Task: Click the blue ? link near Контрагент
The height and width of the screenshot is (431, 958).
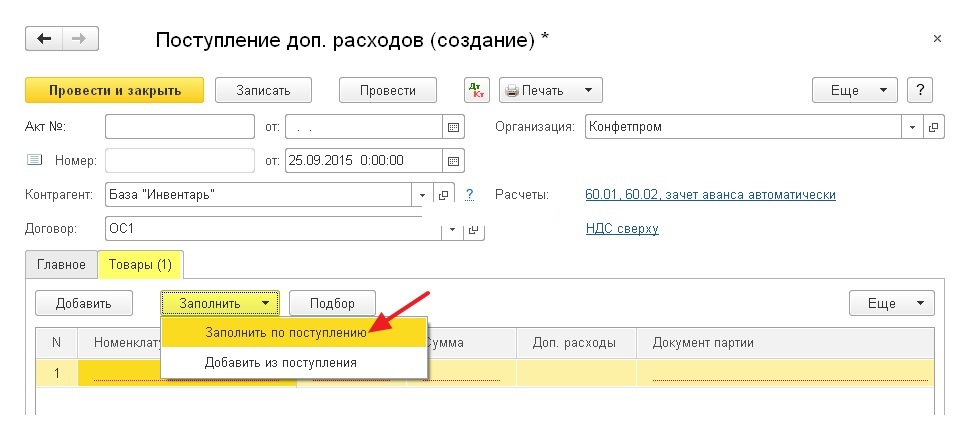Action: tap(469, 195)
